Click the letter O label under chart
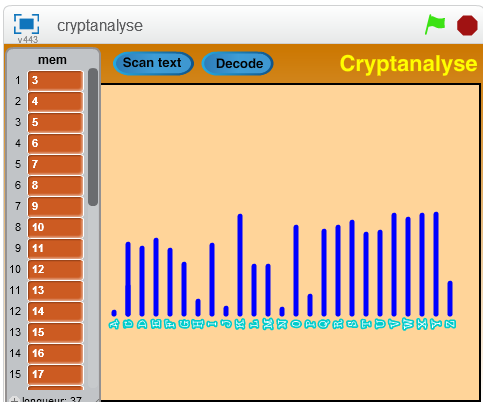483x402 pixels. coord(296,324)
